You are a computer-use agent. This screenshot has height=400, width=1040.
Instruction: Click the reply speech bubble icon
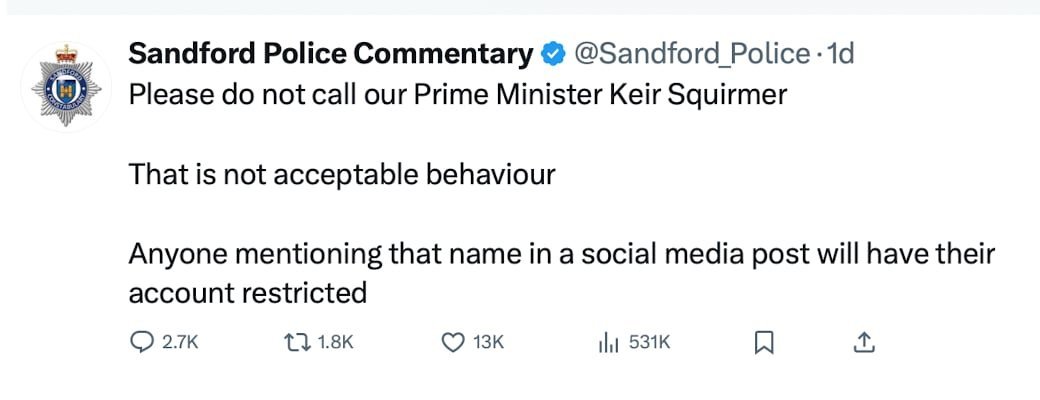tap(141, 342)
